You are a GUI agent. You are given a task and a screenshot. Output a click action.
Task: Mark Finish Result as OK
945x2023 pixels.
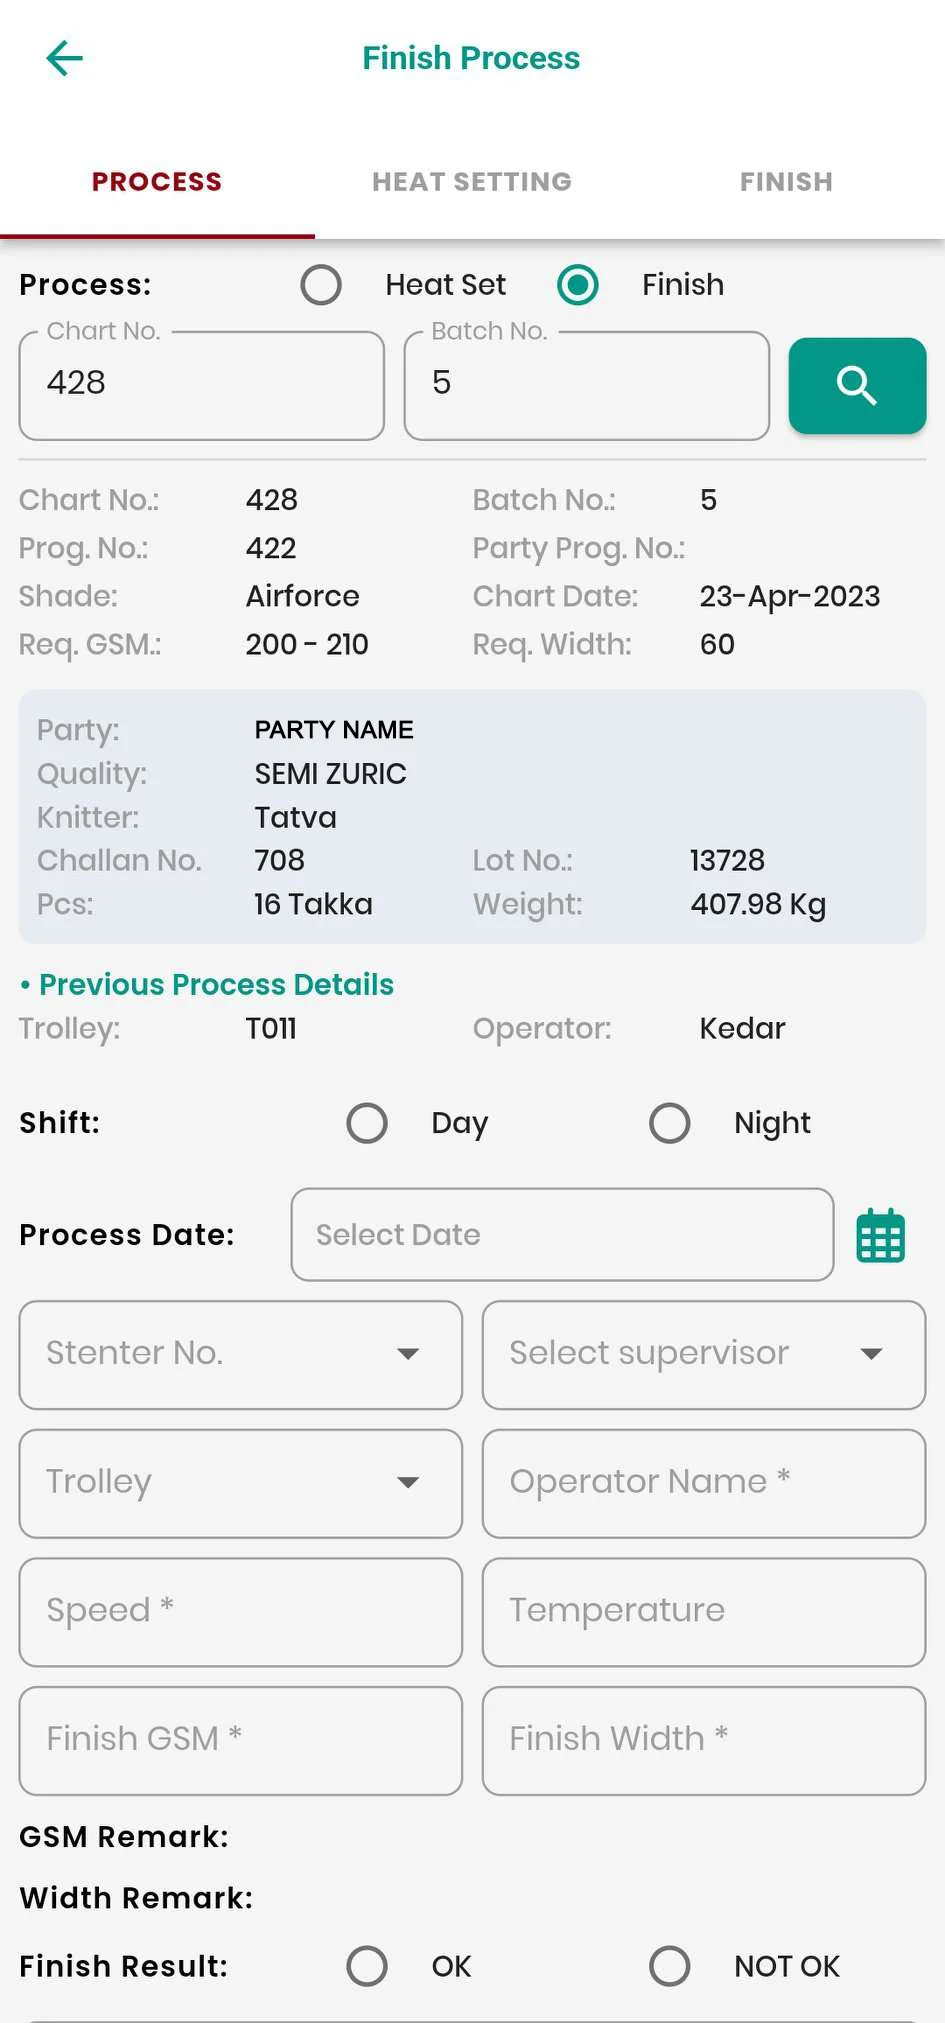tap(367, 1966)
